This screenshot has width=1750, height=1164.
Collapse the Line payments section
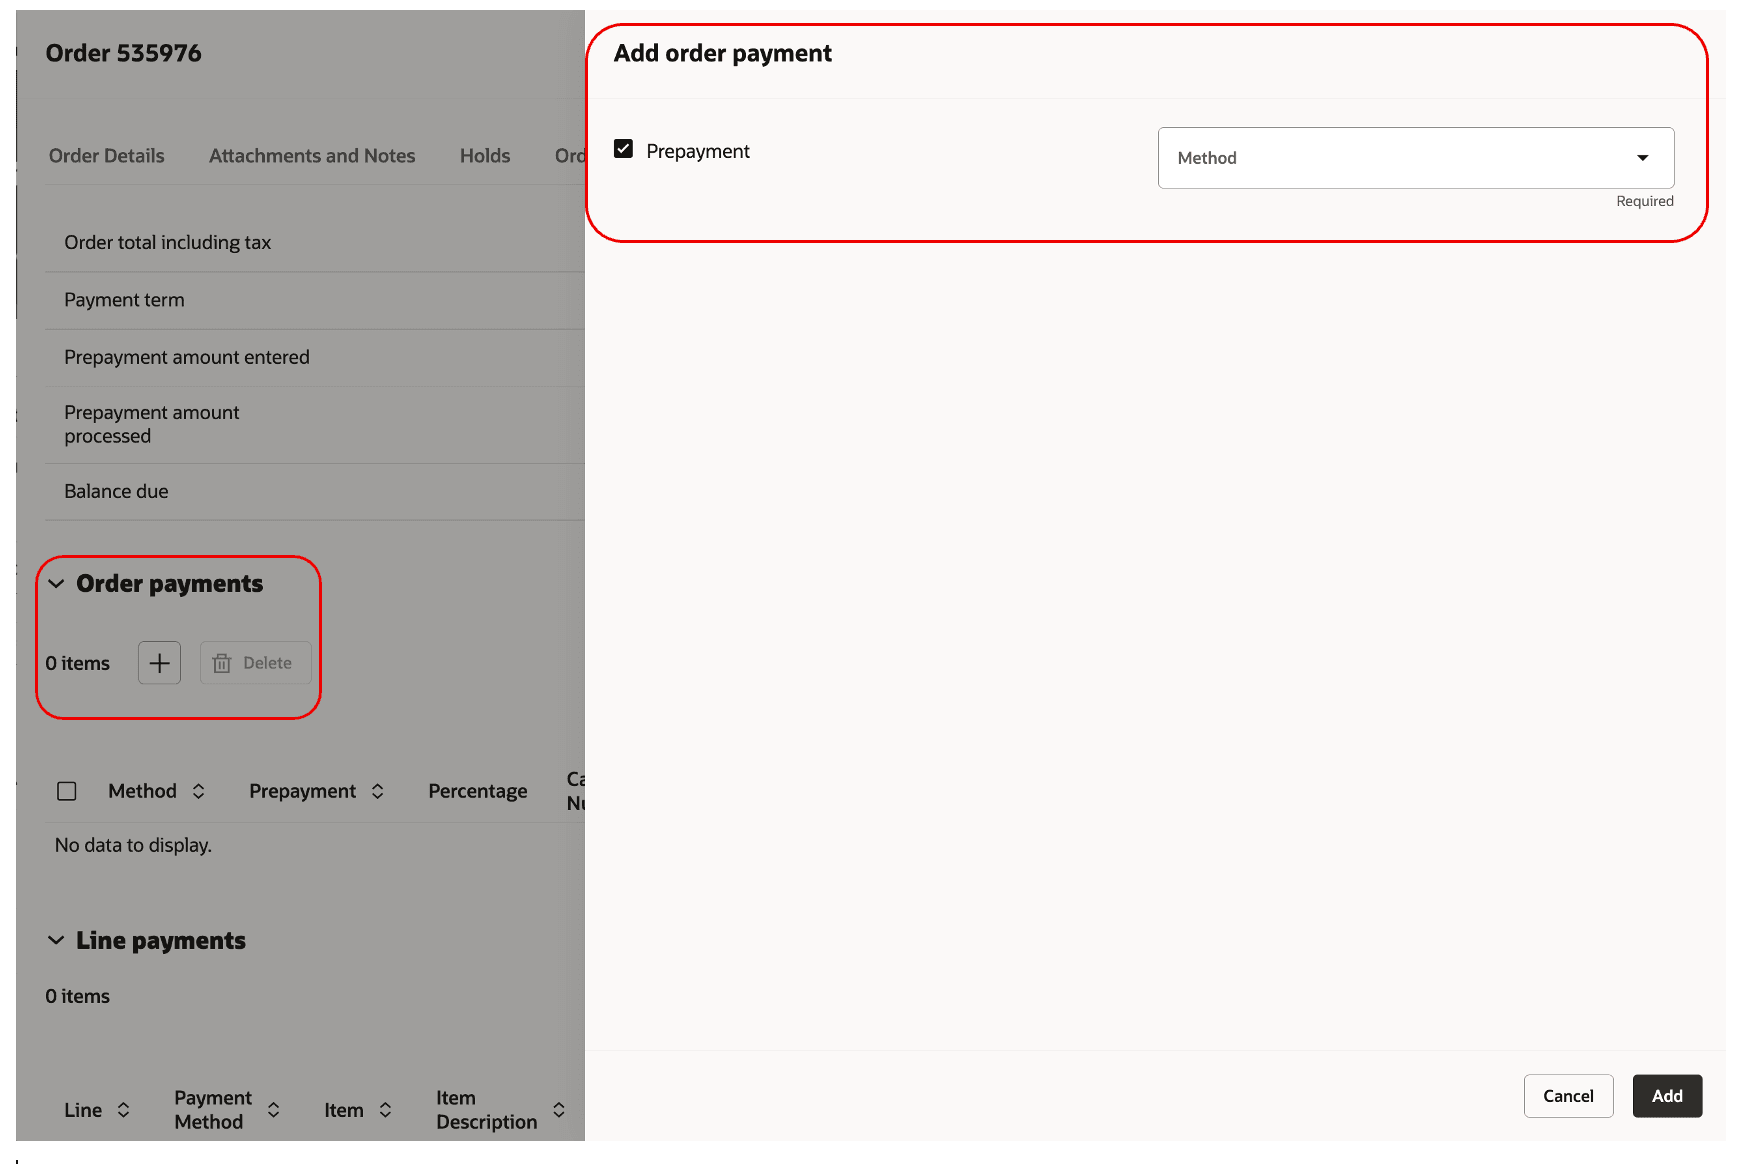click(x=55, y=939)
